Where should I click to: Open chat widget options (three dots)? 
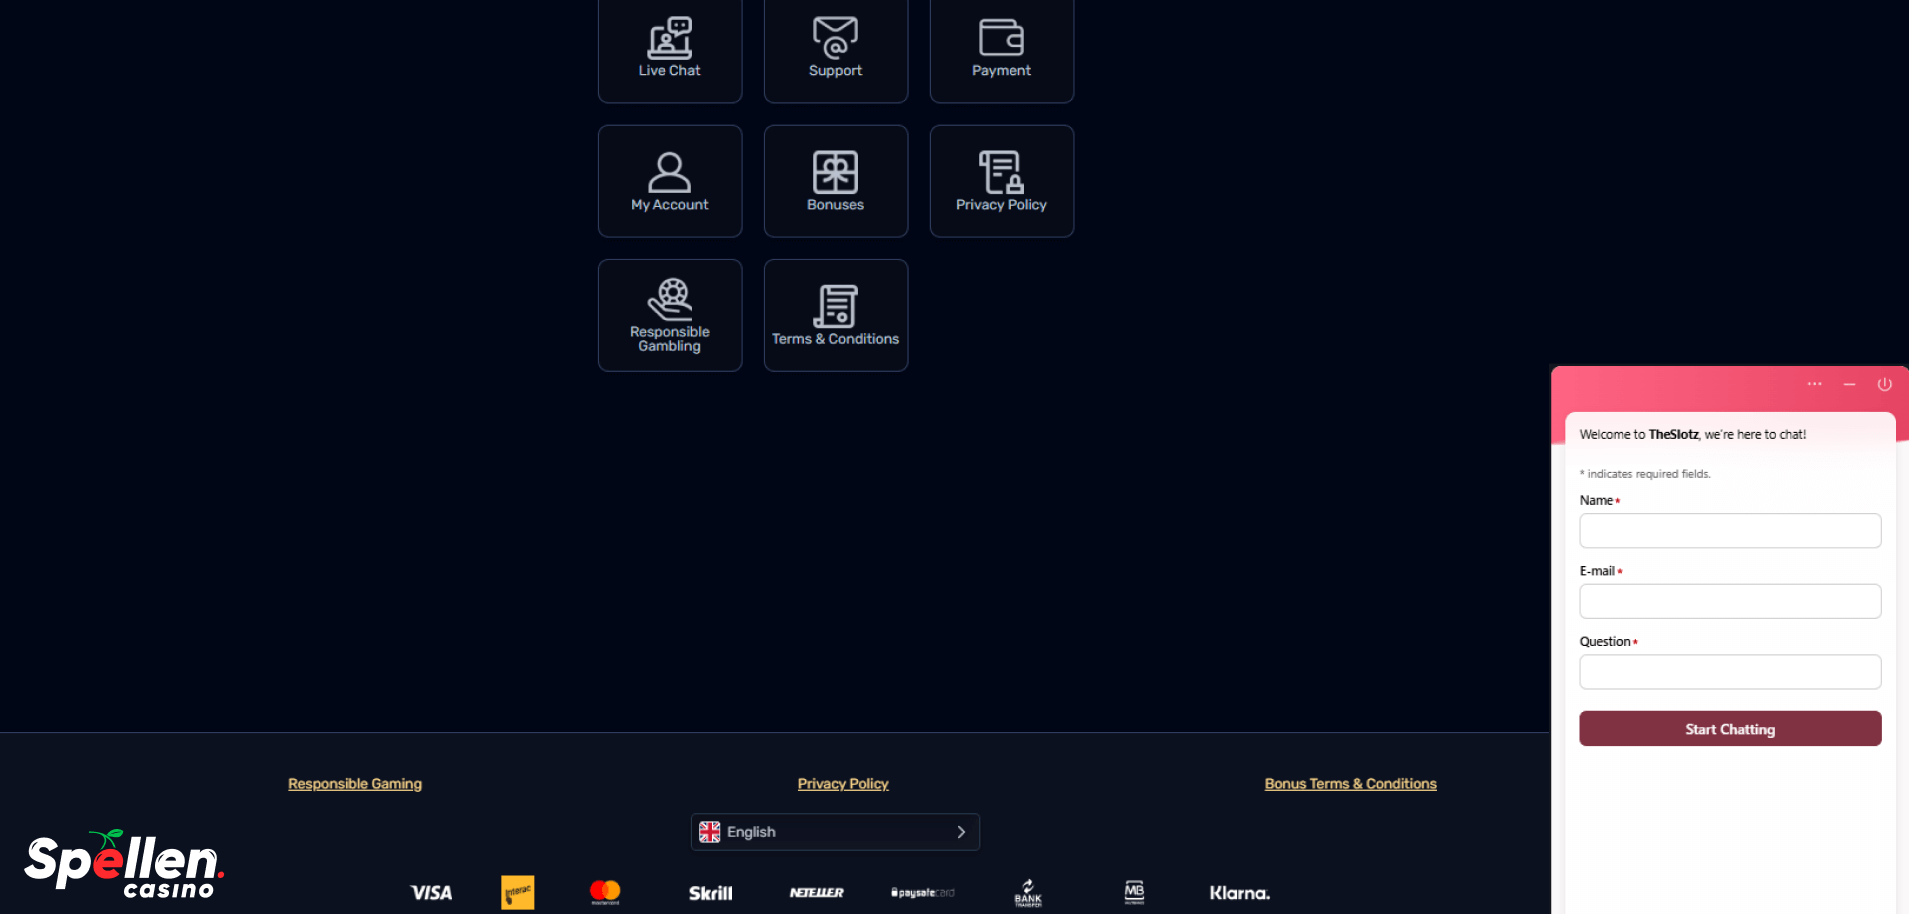click(1814, 384)
